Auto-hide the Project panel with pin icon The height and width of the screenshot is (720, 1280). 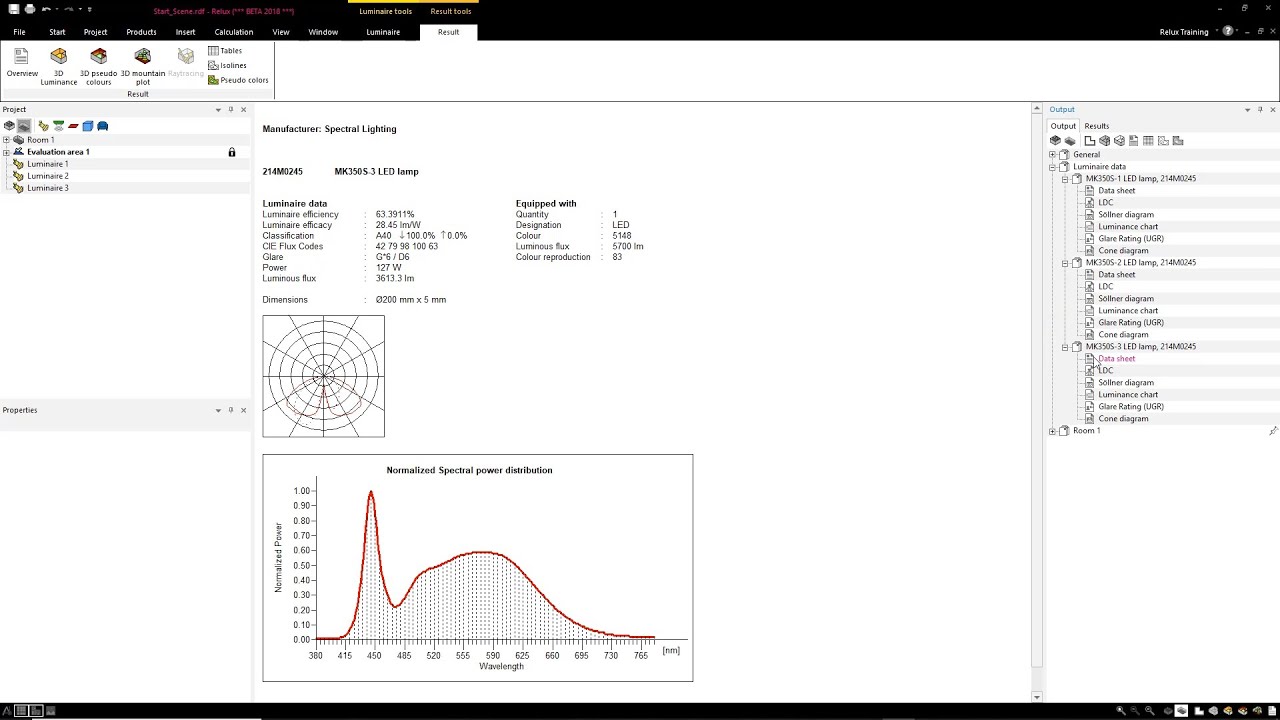(x=230, y=109)
